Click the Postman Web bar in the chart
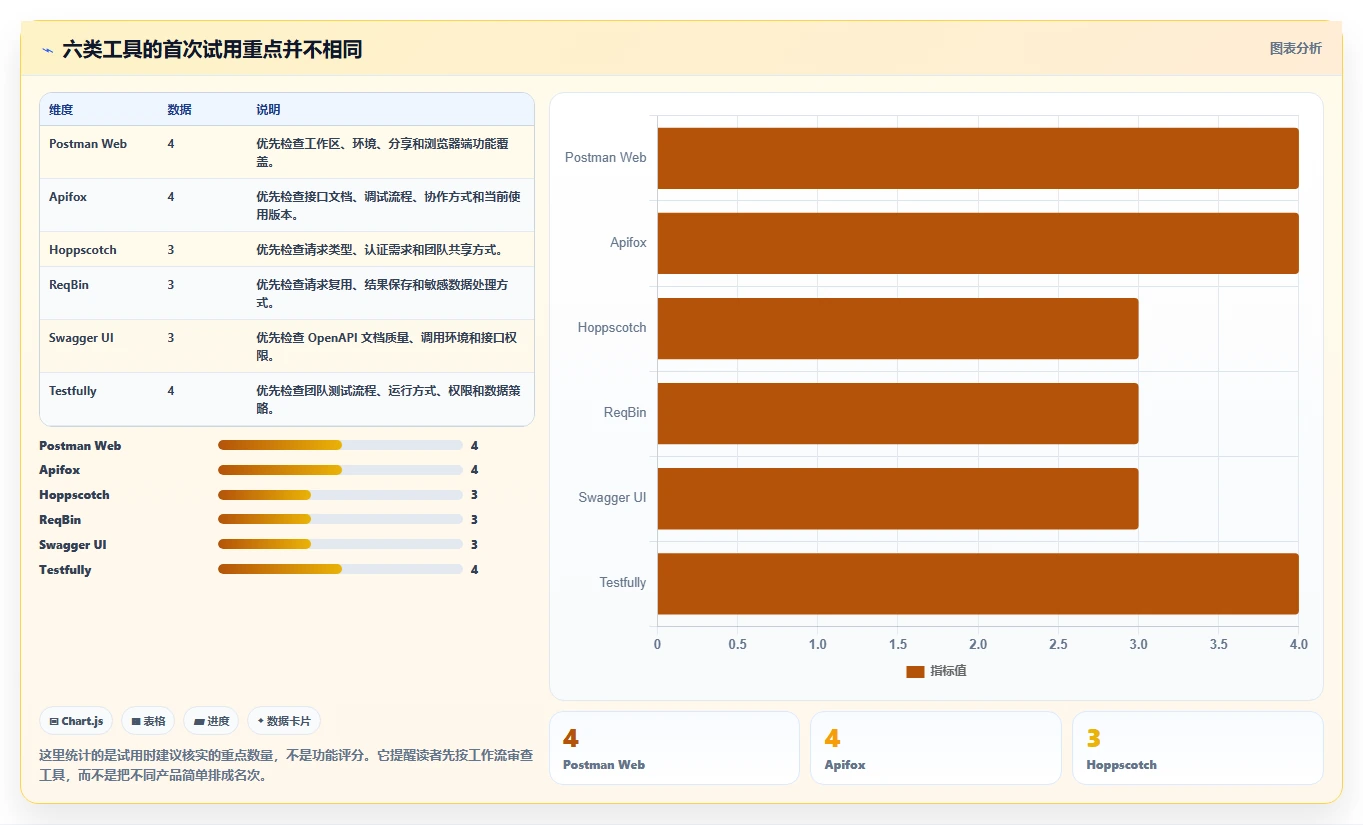Viewport: 1363px width, 825px height. click(977, 158)
